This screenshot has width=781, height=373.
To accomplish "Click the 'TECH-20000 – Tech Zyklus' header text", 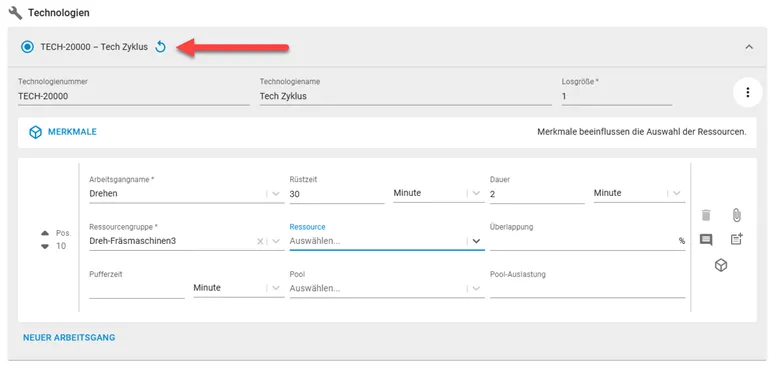I will pyautogui.click(x=94, y=47).
